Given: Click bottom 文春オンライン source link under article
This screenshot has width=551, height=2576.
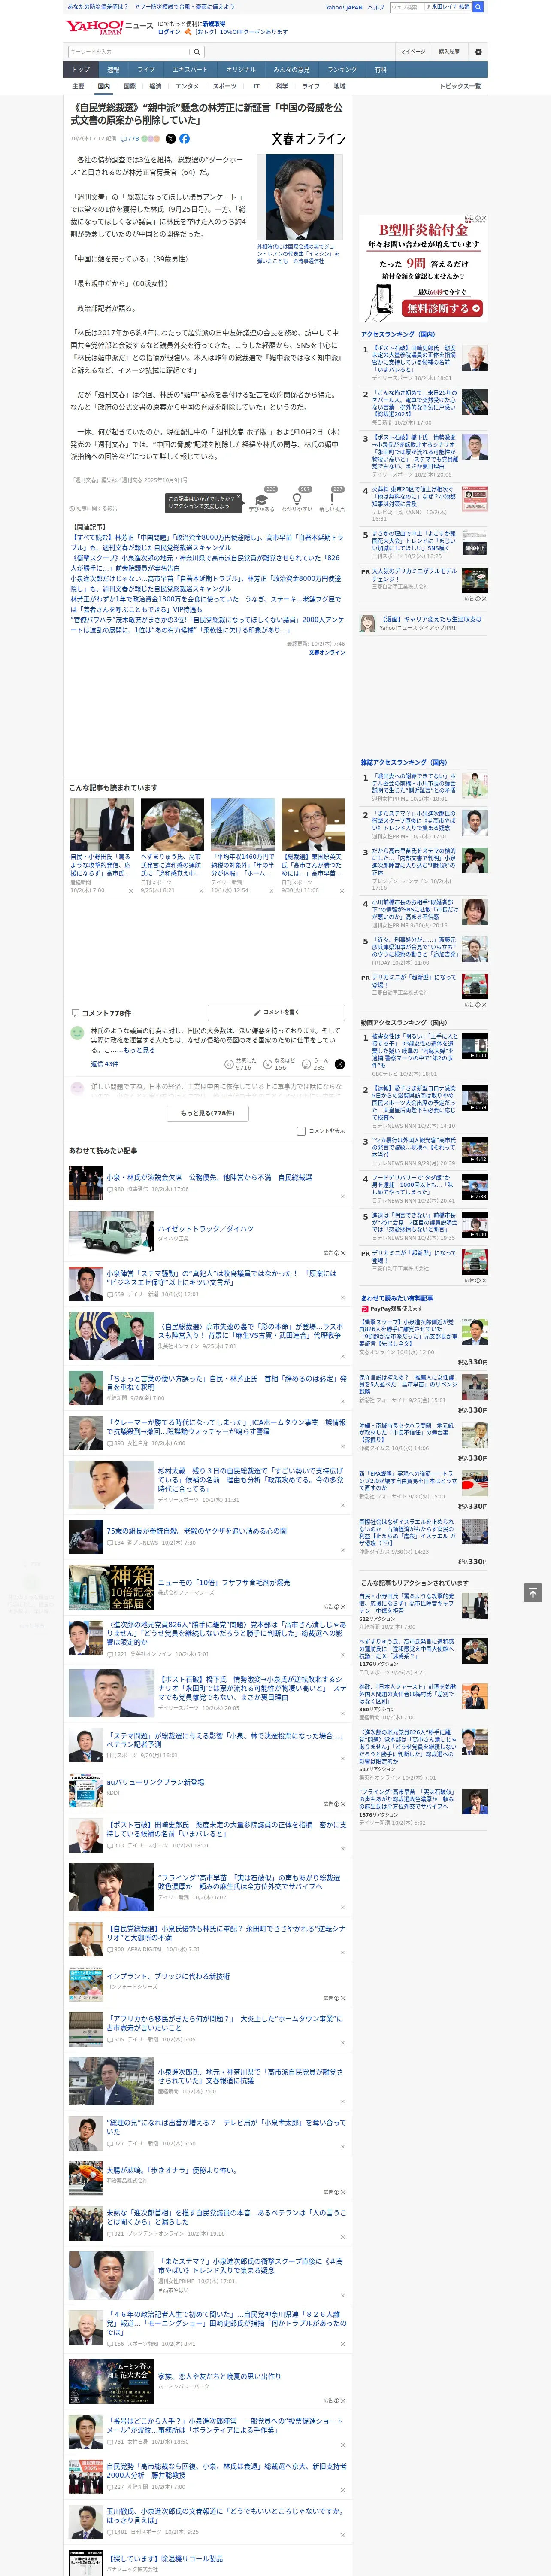Looking at the screenshot, I should pyautogui.click(x=327, y=653).
